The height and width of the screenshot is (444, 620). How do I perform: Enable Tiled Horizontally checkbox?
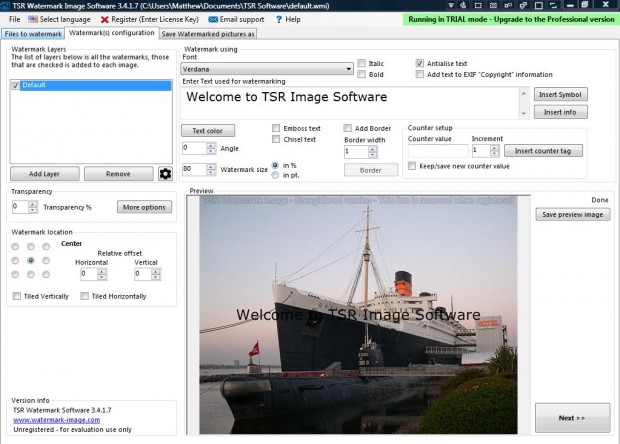pos(84,296)
